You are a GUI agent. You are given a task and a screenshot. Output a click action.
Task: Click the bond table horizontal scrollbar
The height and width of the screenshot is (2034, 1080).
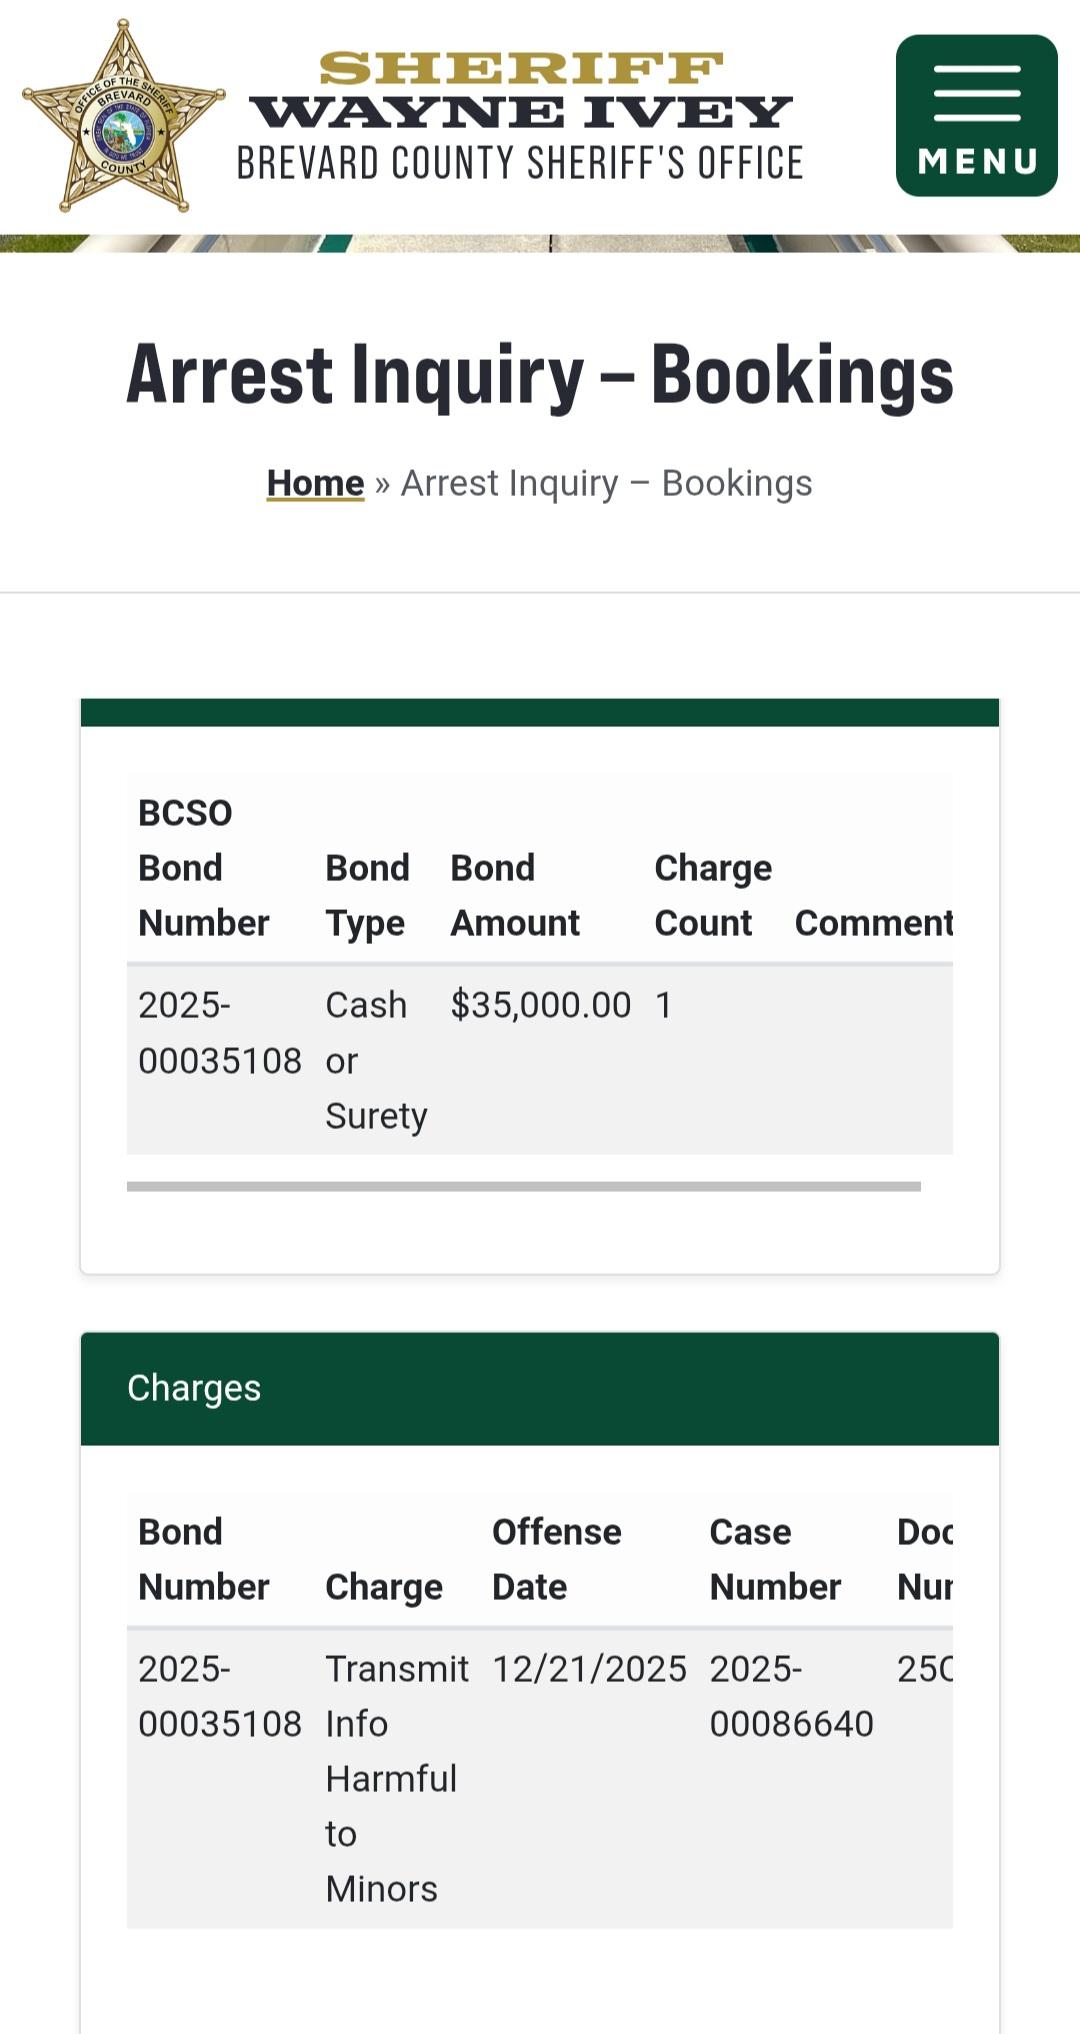pyautogui.click(x=523, y=1187)
